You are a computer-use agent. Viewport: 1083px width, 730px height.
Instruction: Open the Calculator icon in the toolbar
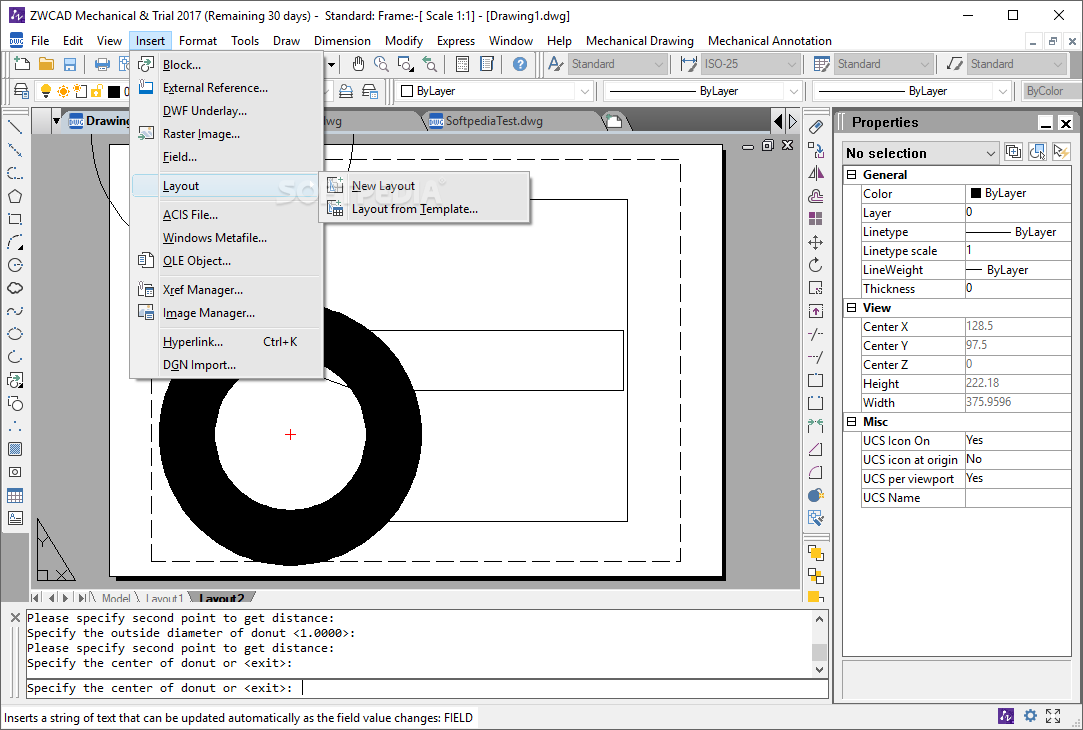pos(463,64)
